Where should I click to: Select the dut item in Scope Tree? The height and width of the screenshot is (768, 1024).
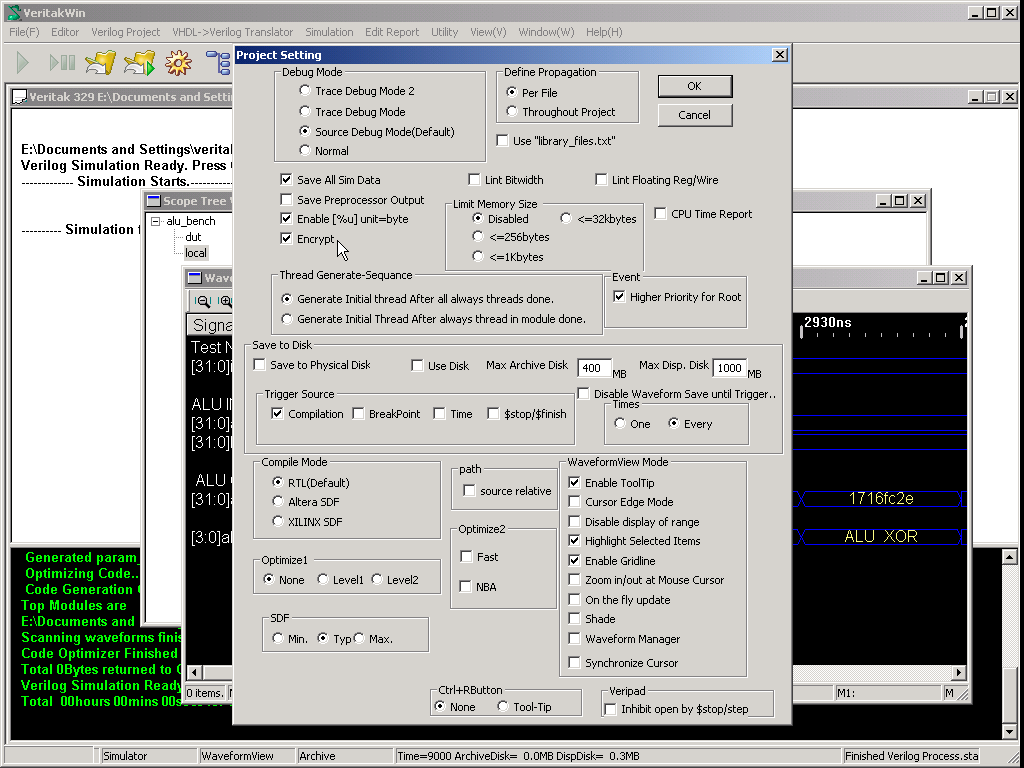click(193, 237)
